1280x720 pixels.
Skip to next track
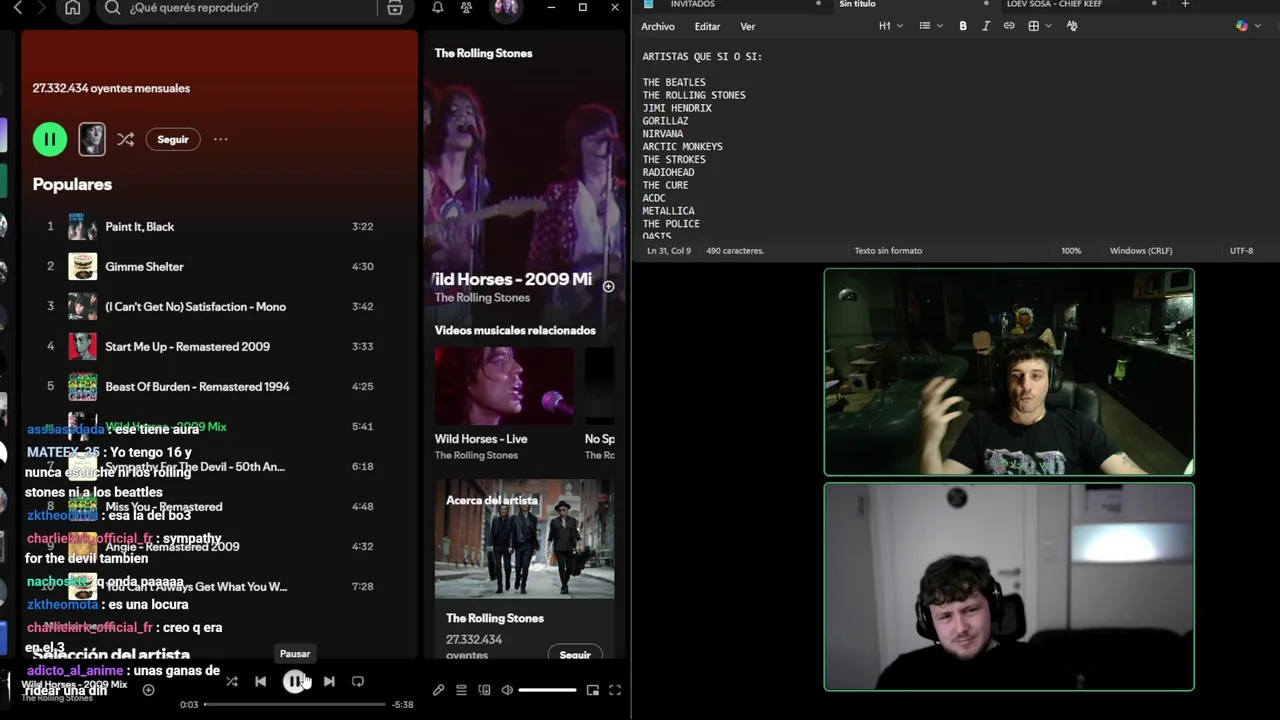pyautogui.click(x=329, y=681)
